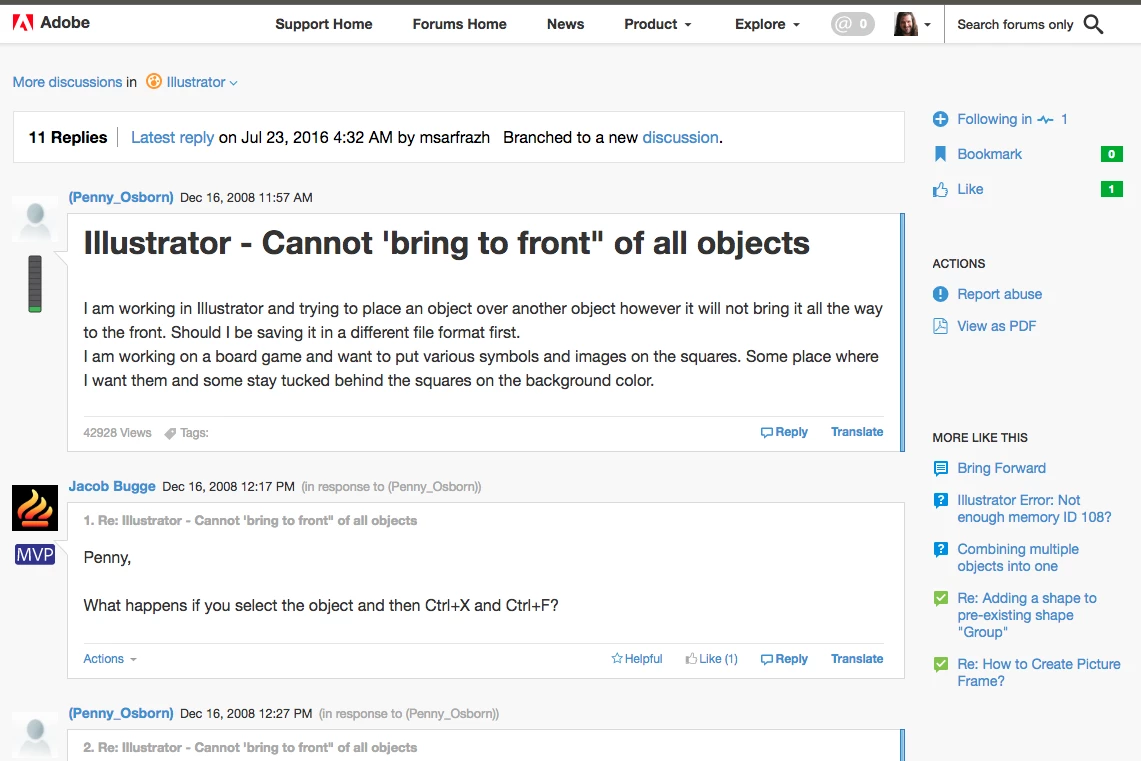The image size is (1141, 761).
Task: Click the '42928 Views' text
Action: pyautogui.click(x=117, y=433)
